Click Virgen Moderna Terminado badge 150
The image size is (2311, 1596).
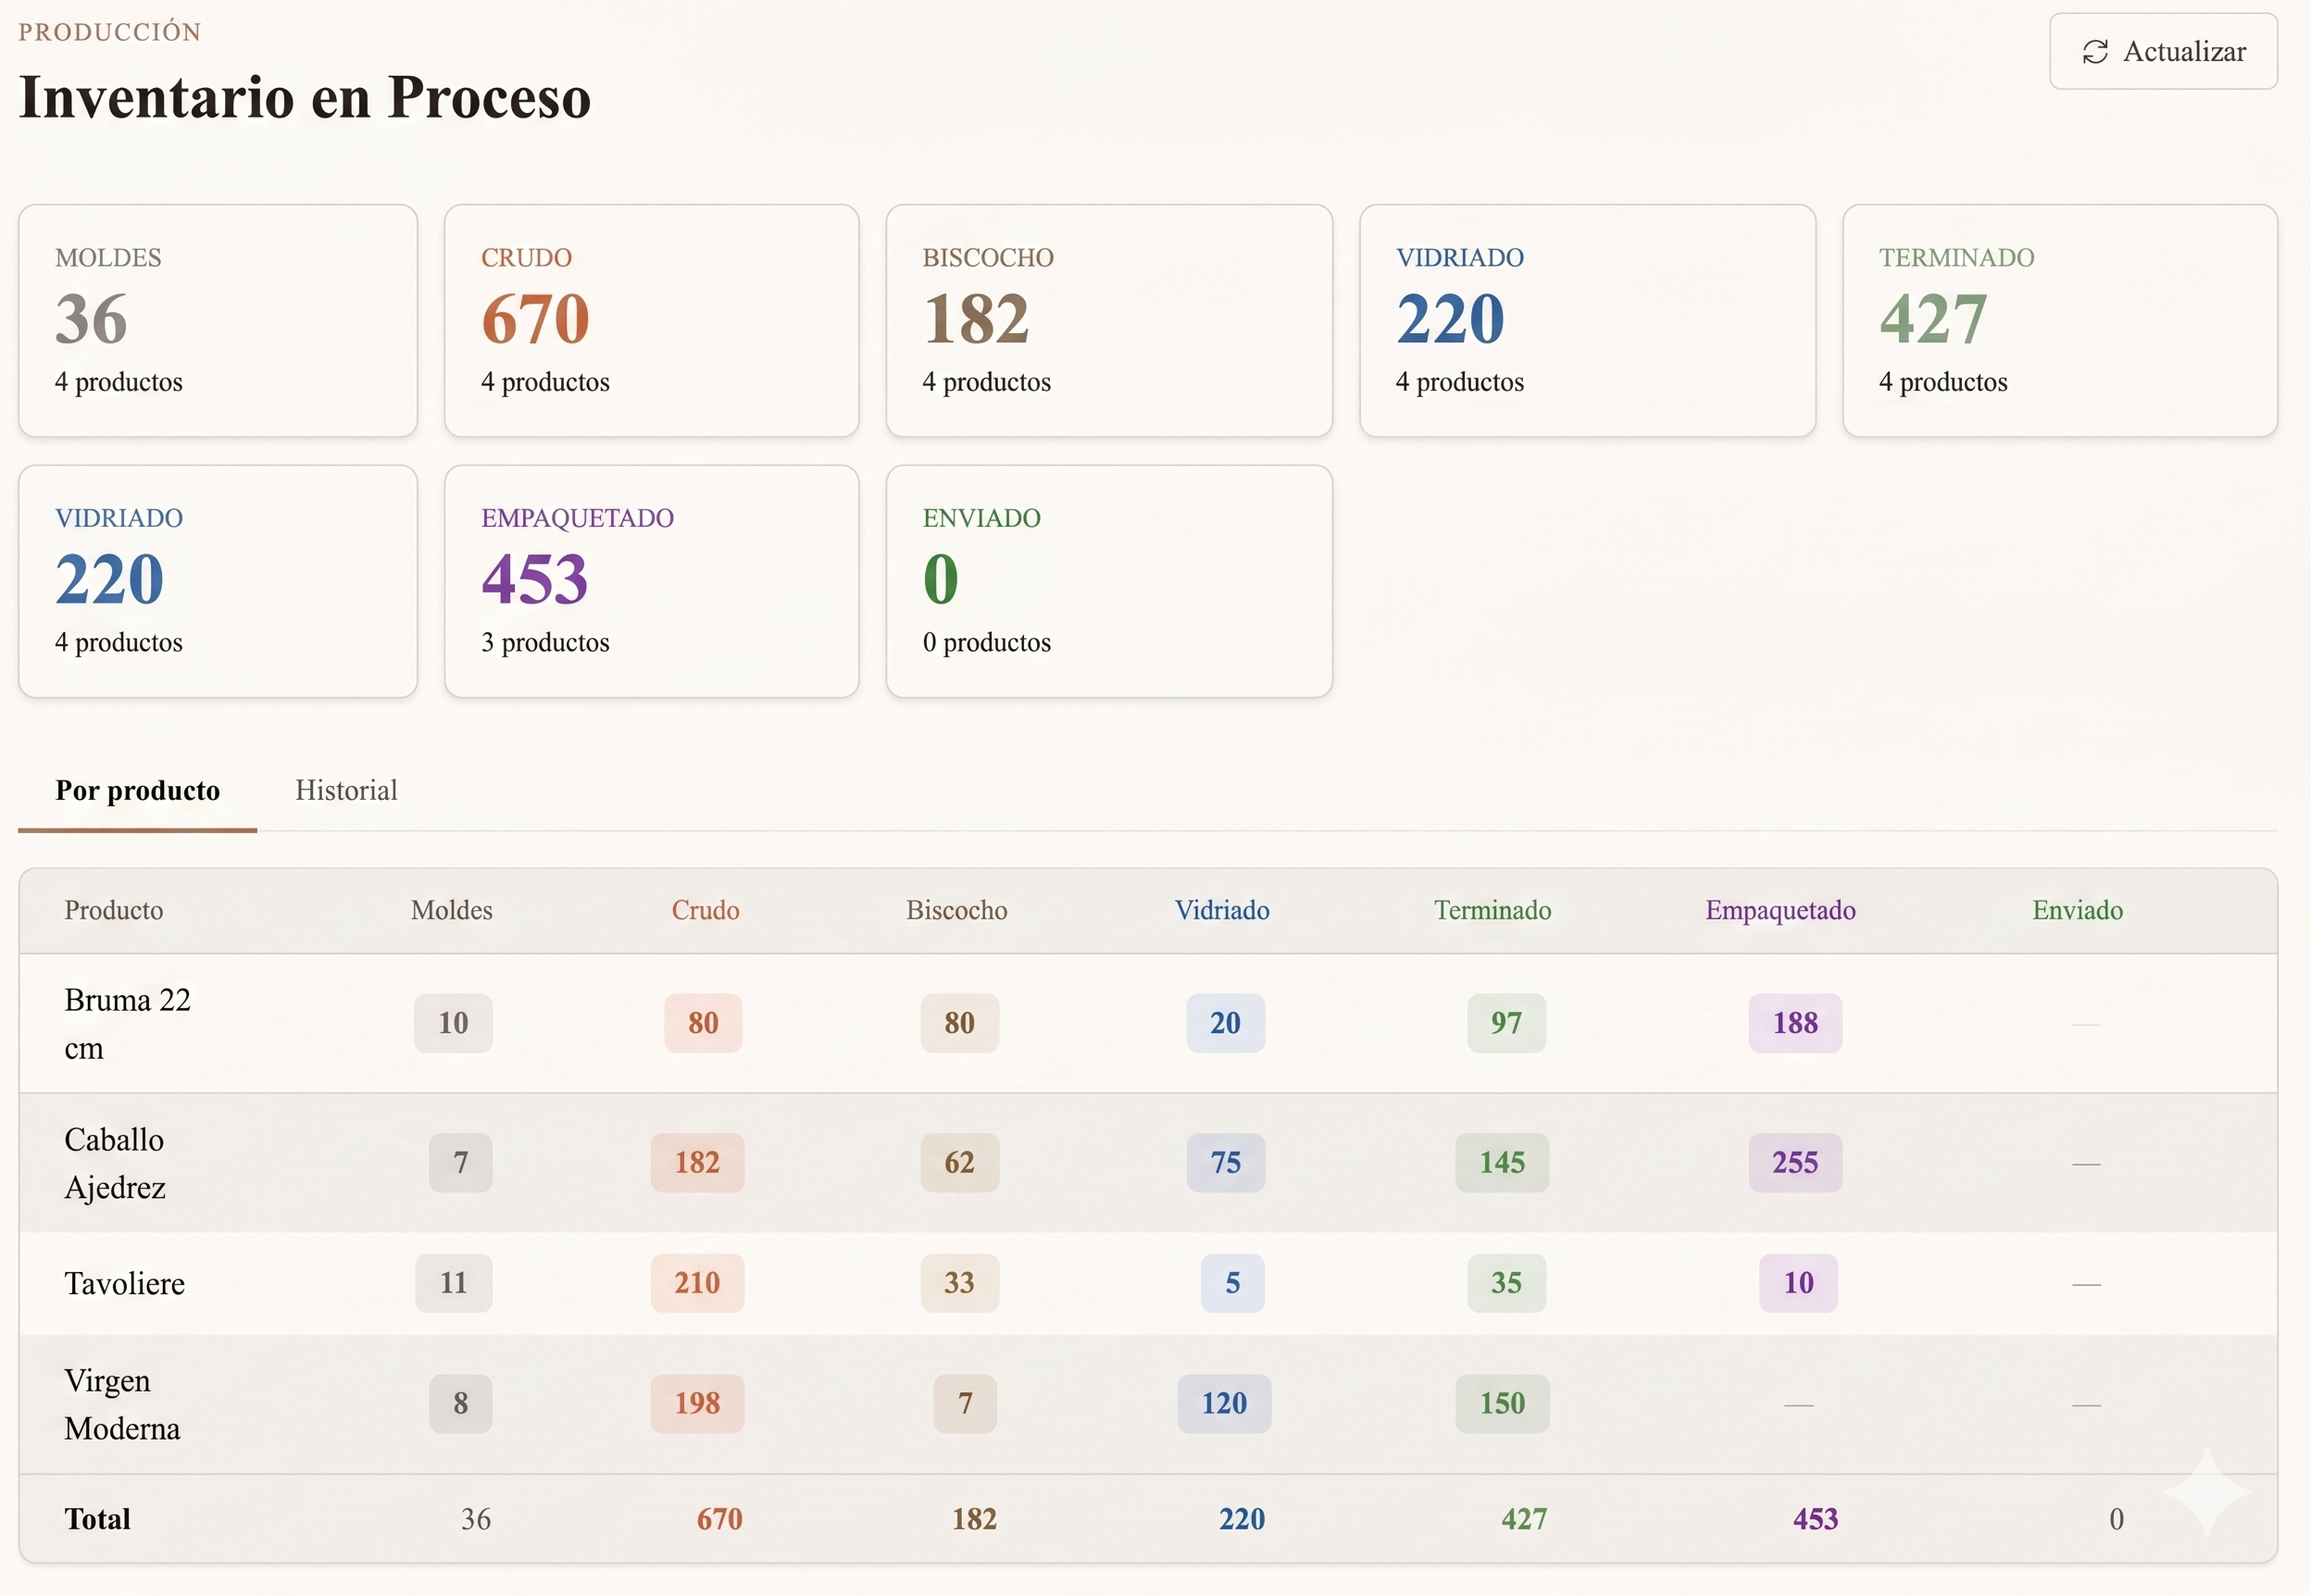[x=1502, y=1403]
